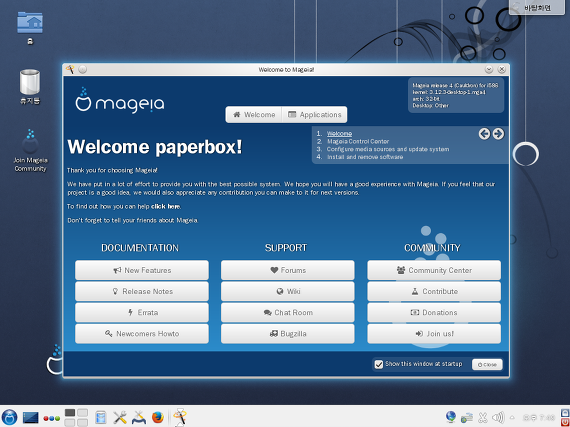This screenshot has width=570, height=427.
Task: Click the system info box showing Mageia release
Action: pyautogui.click(x=456, y=95)
